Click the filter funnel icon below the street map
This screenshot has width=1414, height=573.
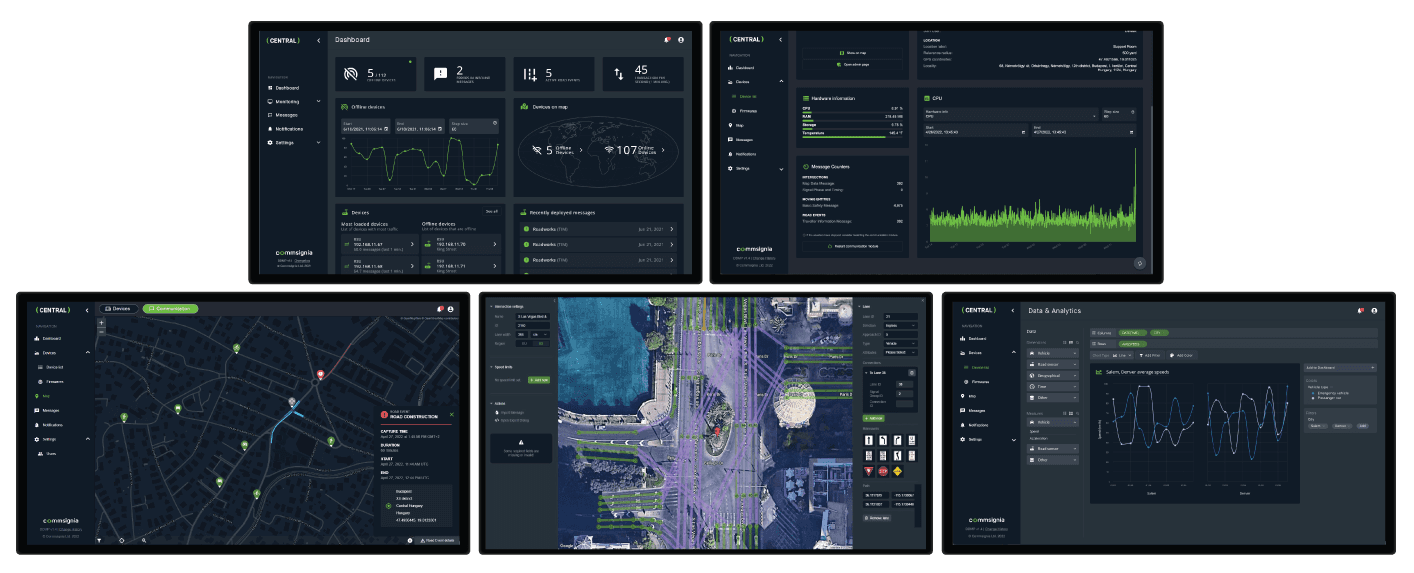[99, 540]
